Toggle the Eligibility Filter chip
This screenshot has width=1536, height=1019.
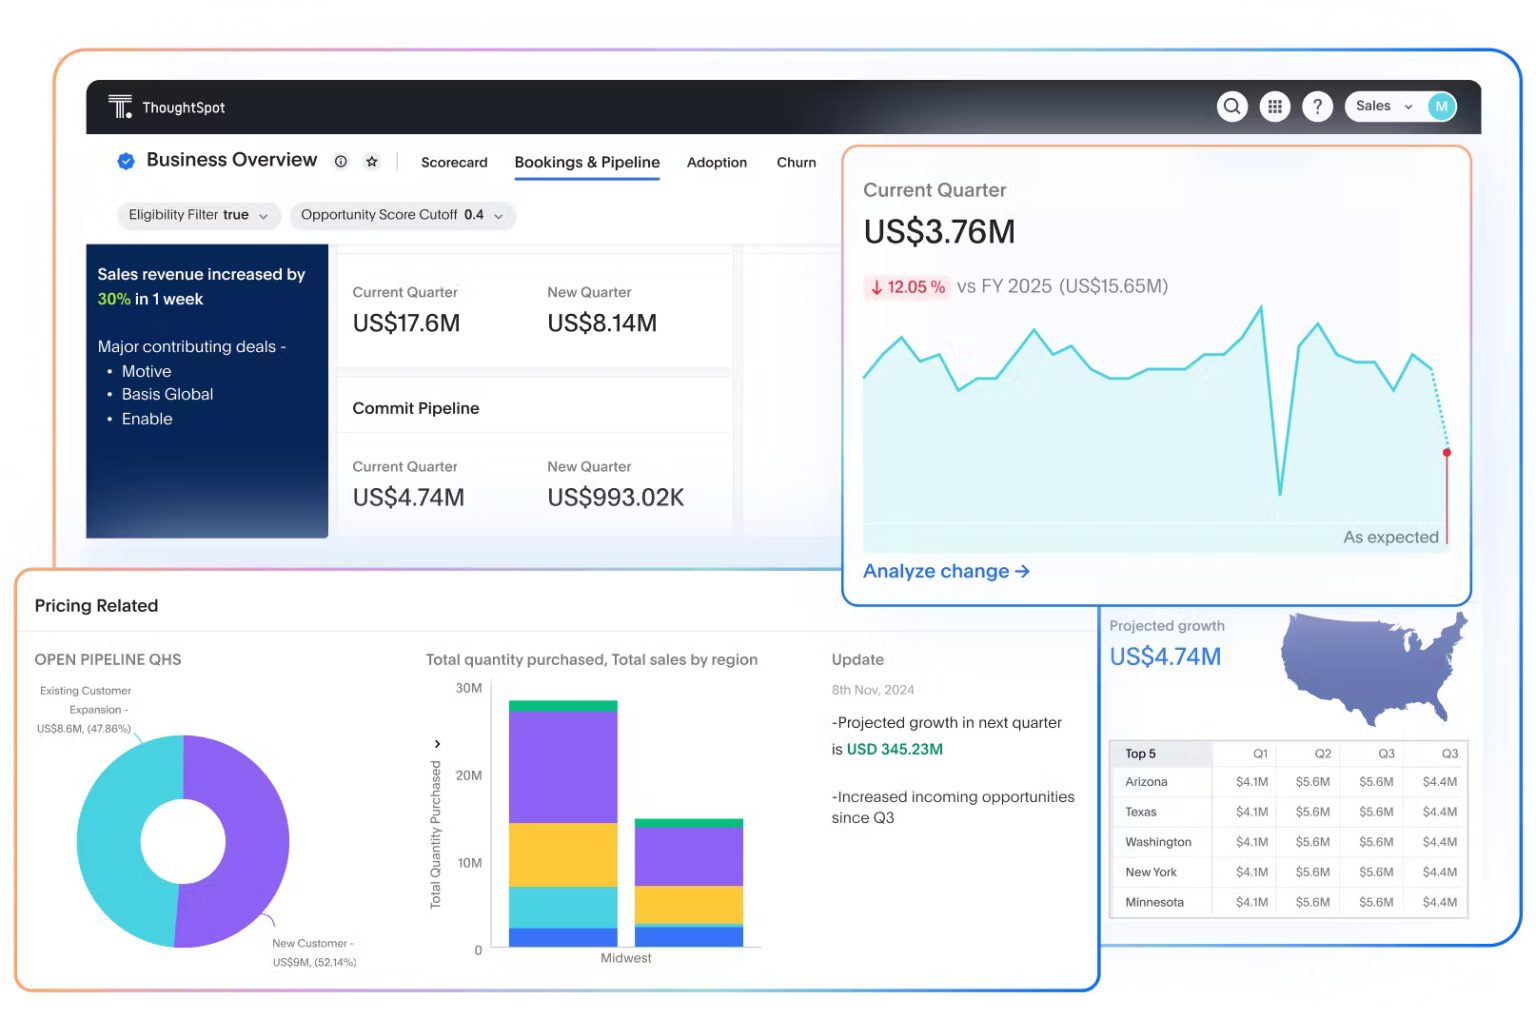(x=197, y=215)
